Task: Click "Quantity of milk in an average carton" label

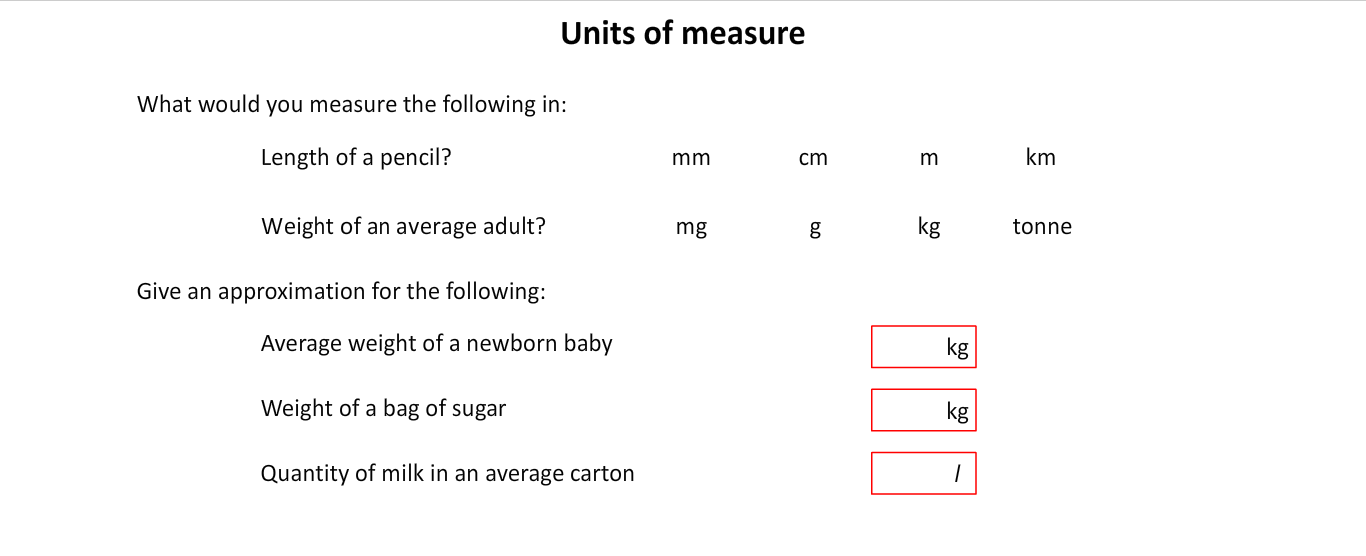Action: (447, 473)
